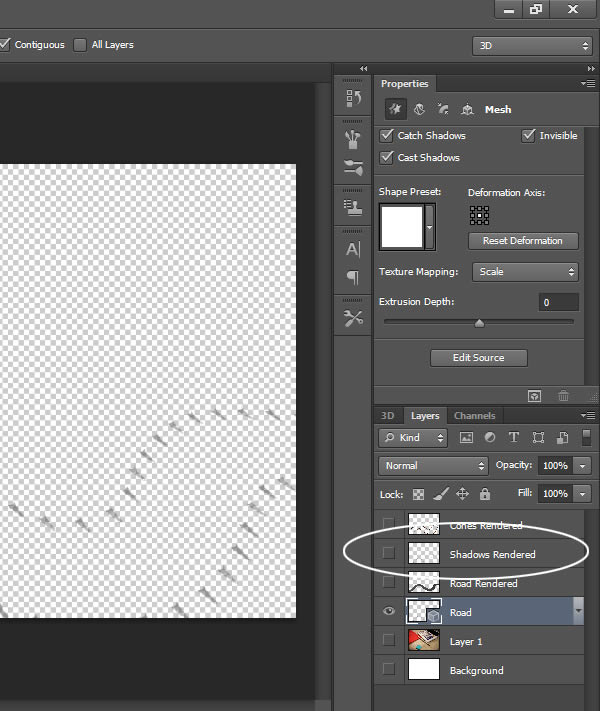The height and width of the screenshot is (711, 600).
Task: Click the Edit Source button
Action: click(478, 358)
